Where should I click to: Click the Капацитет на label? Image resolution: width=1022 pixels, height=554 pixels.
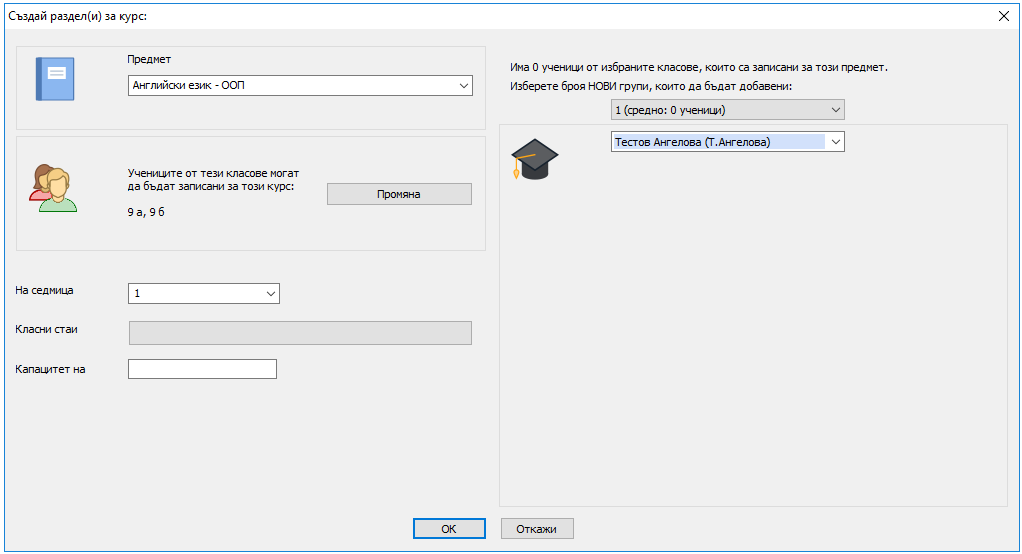point(50,369)
